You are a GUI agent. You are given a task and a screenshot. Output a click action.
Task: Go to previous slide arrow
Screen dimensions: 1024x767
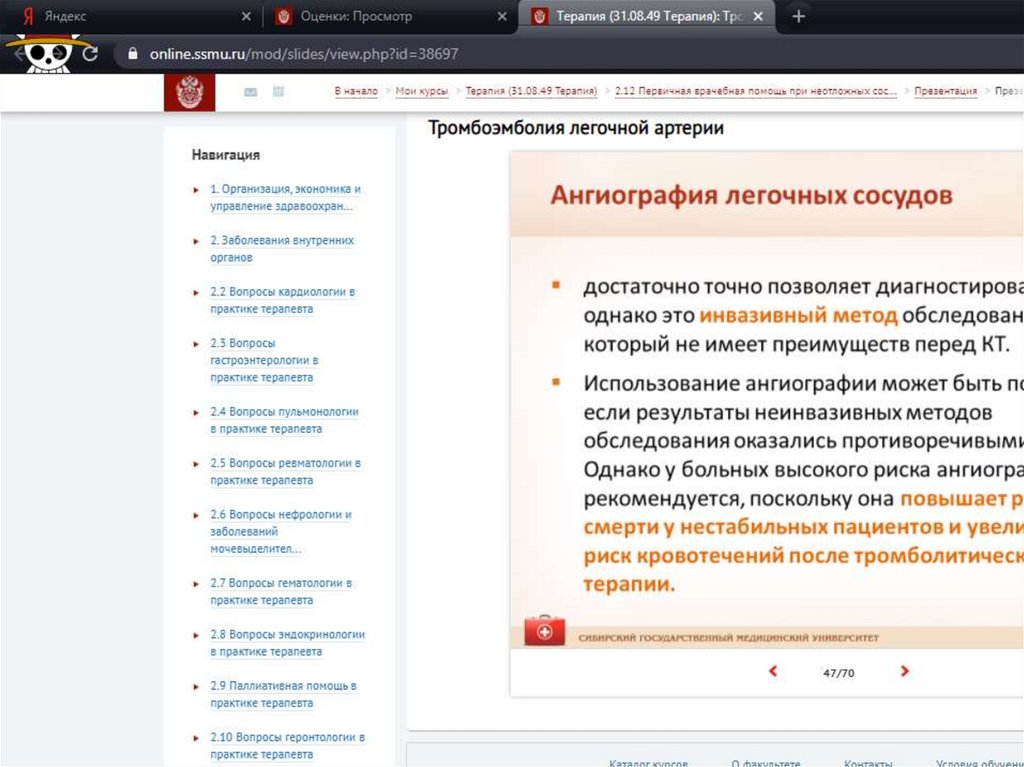pos(773,671)
